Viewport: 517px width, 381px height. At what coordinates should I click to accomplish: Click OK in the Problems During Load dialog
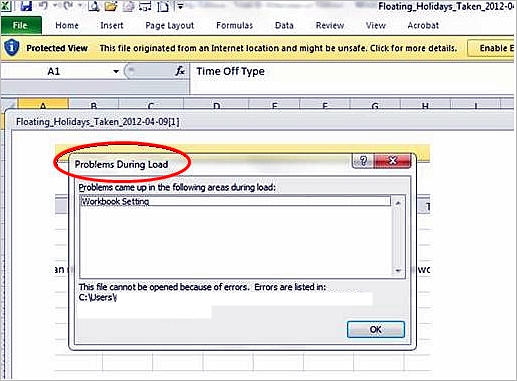[x=376, y=329]
